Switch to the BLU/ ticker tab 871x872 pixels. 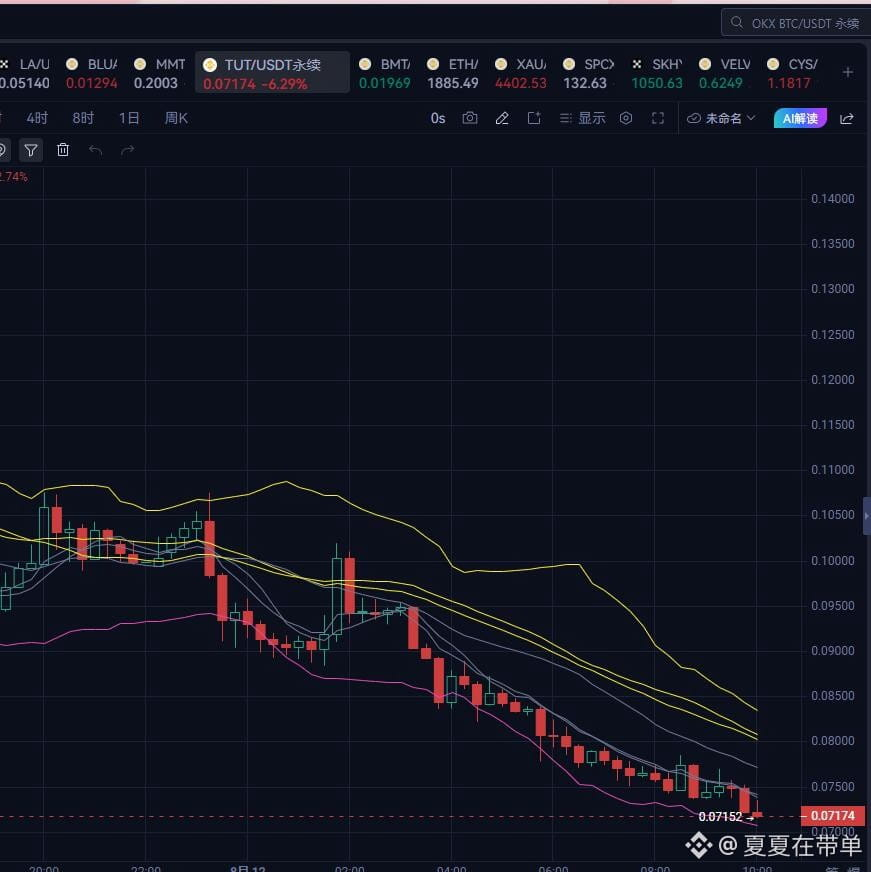click(x=92, y=73)
